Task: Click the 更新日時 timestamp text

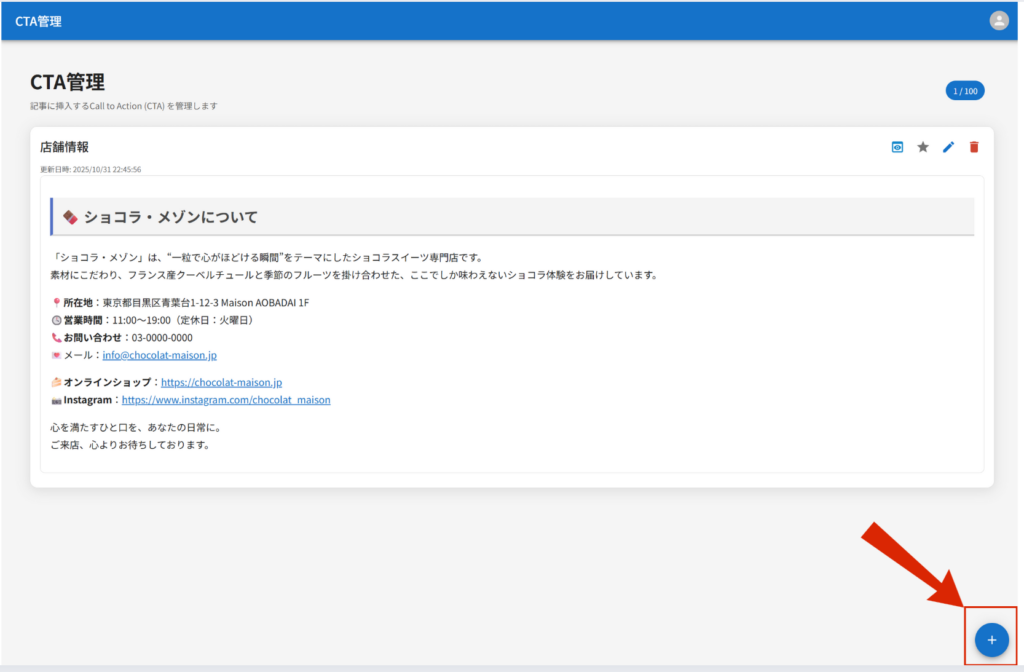Action: click(90, 169)
